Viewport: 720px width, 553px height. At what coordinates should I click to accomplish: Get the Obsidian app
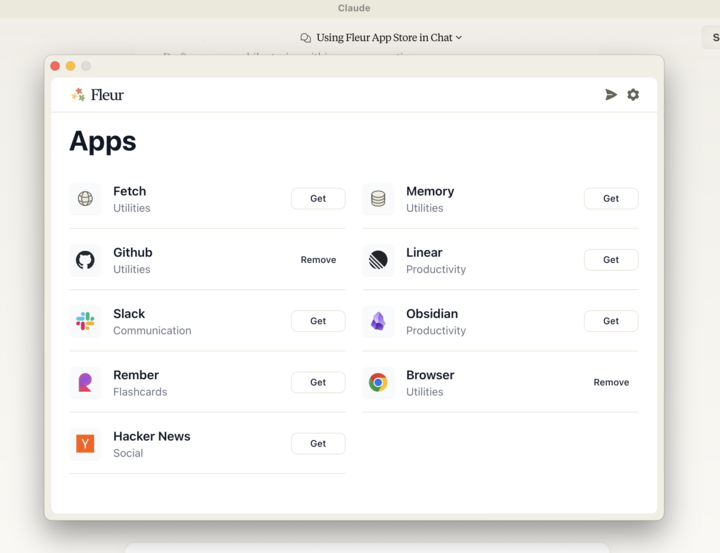(611, 321)
